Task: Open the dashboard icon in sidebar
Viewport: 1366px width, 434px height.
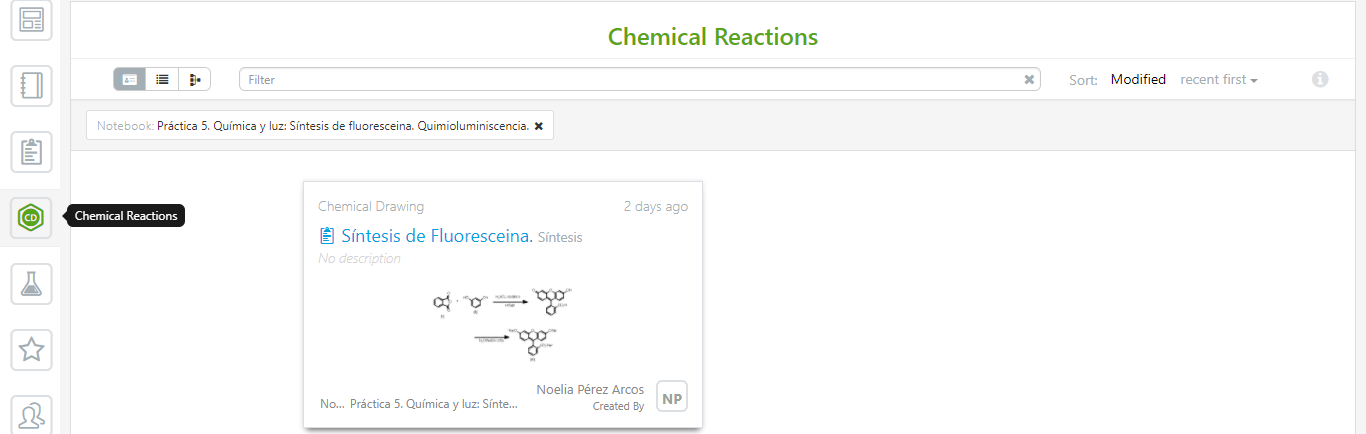Action: point(31,20)
